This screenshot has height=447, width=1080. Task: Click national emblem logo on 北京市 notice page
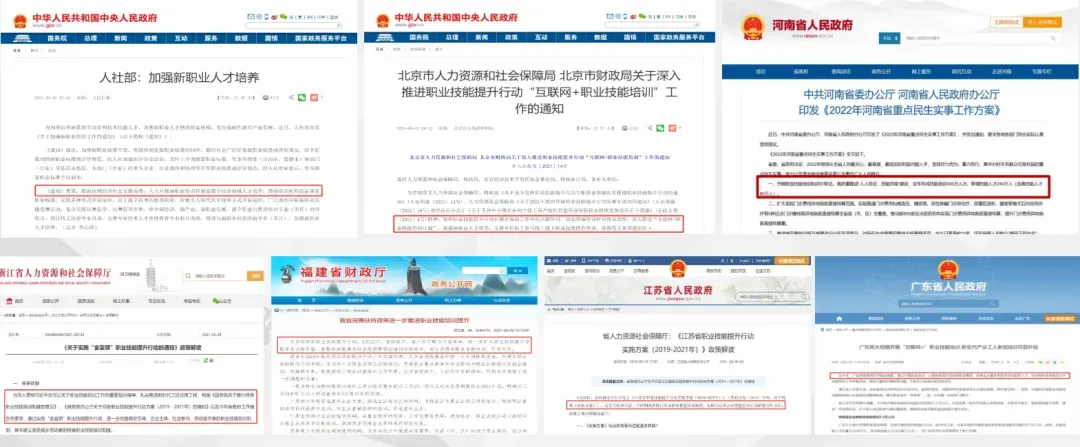(x=382, y=21)
